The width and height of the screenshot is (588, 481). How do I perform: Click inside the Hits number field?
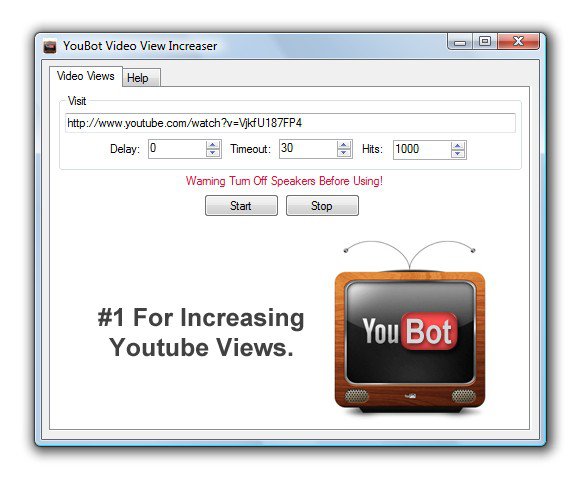(x=422, y=150)
